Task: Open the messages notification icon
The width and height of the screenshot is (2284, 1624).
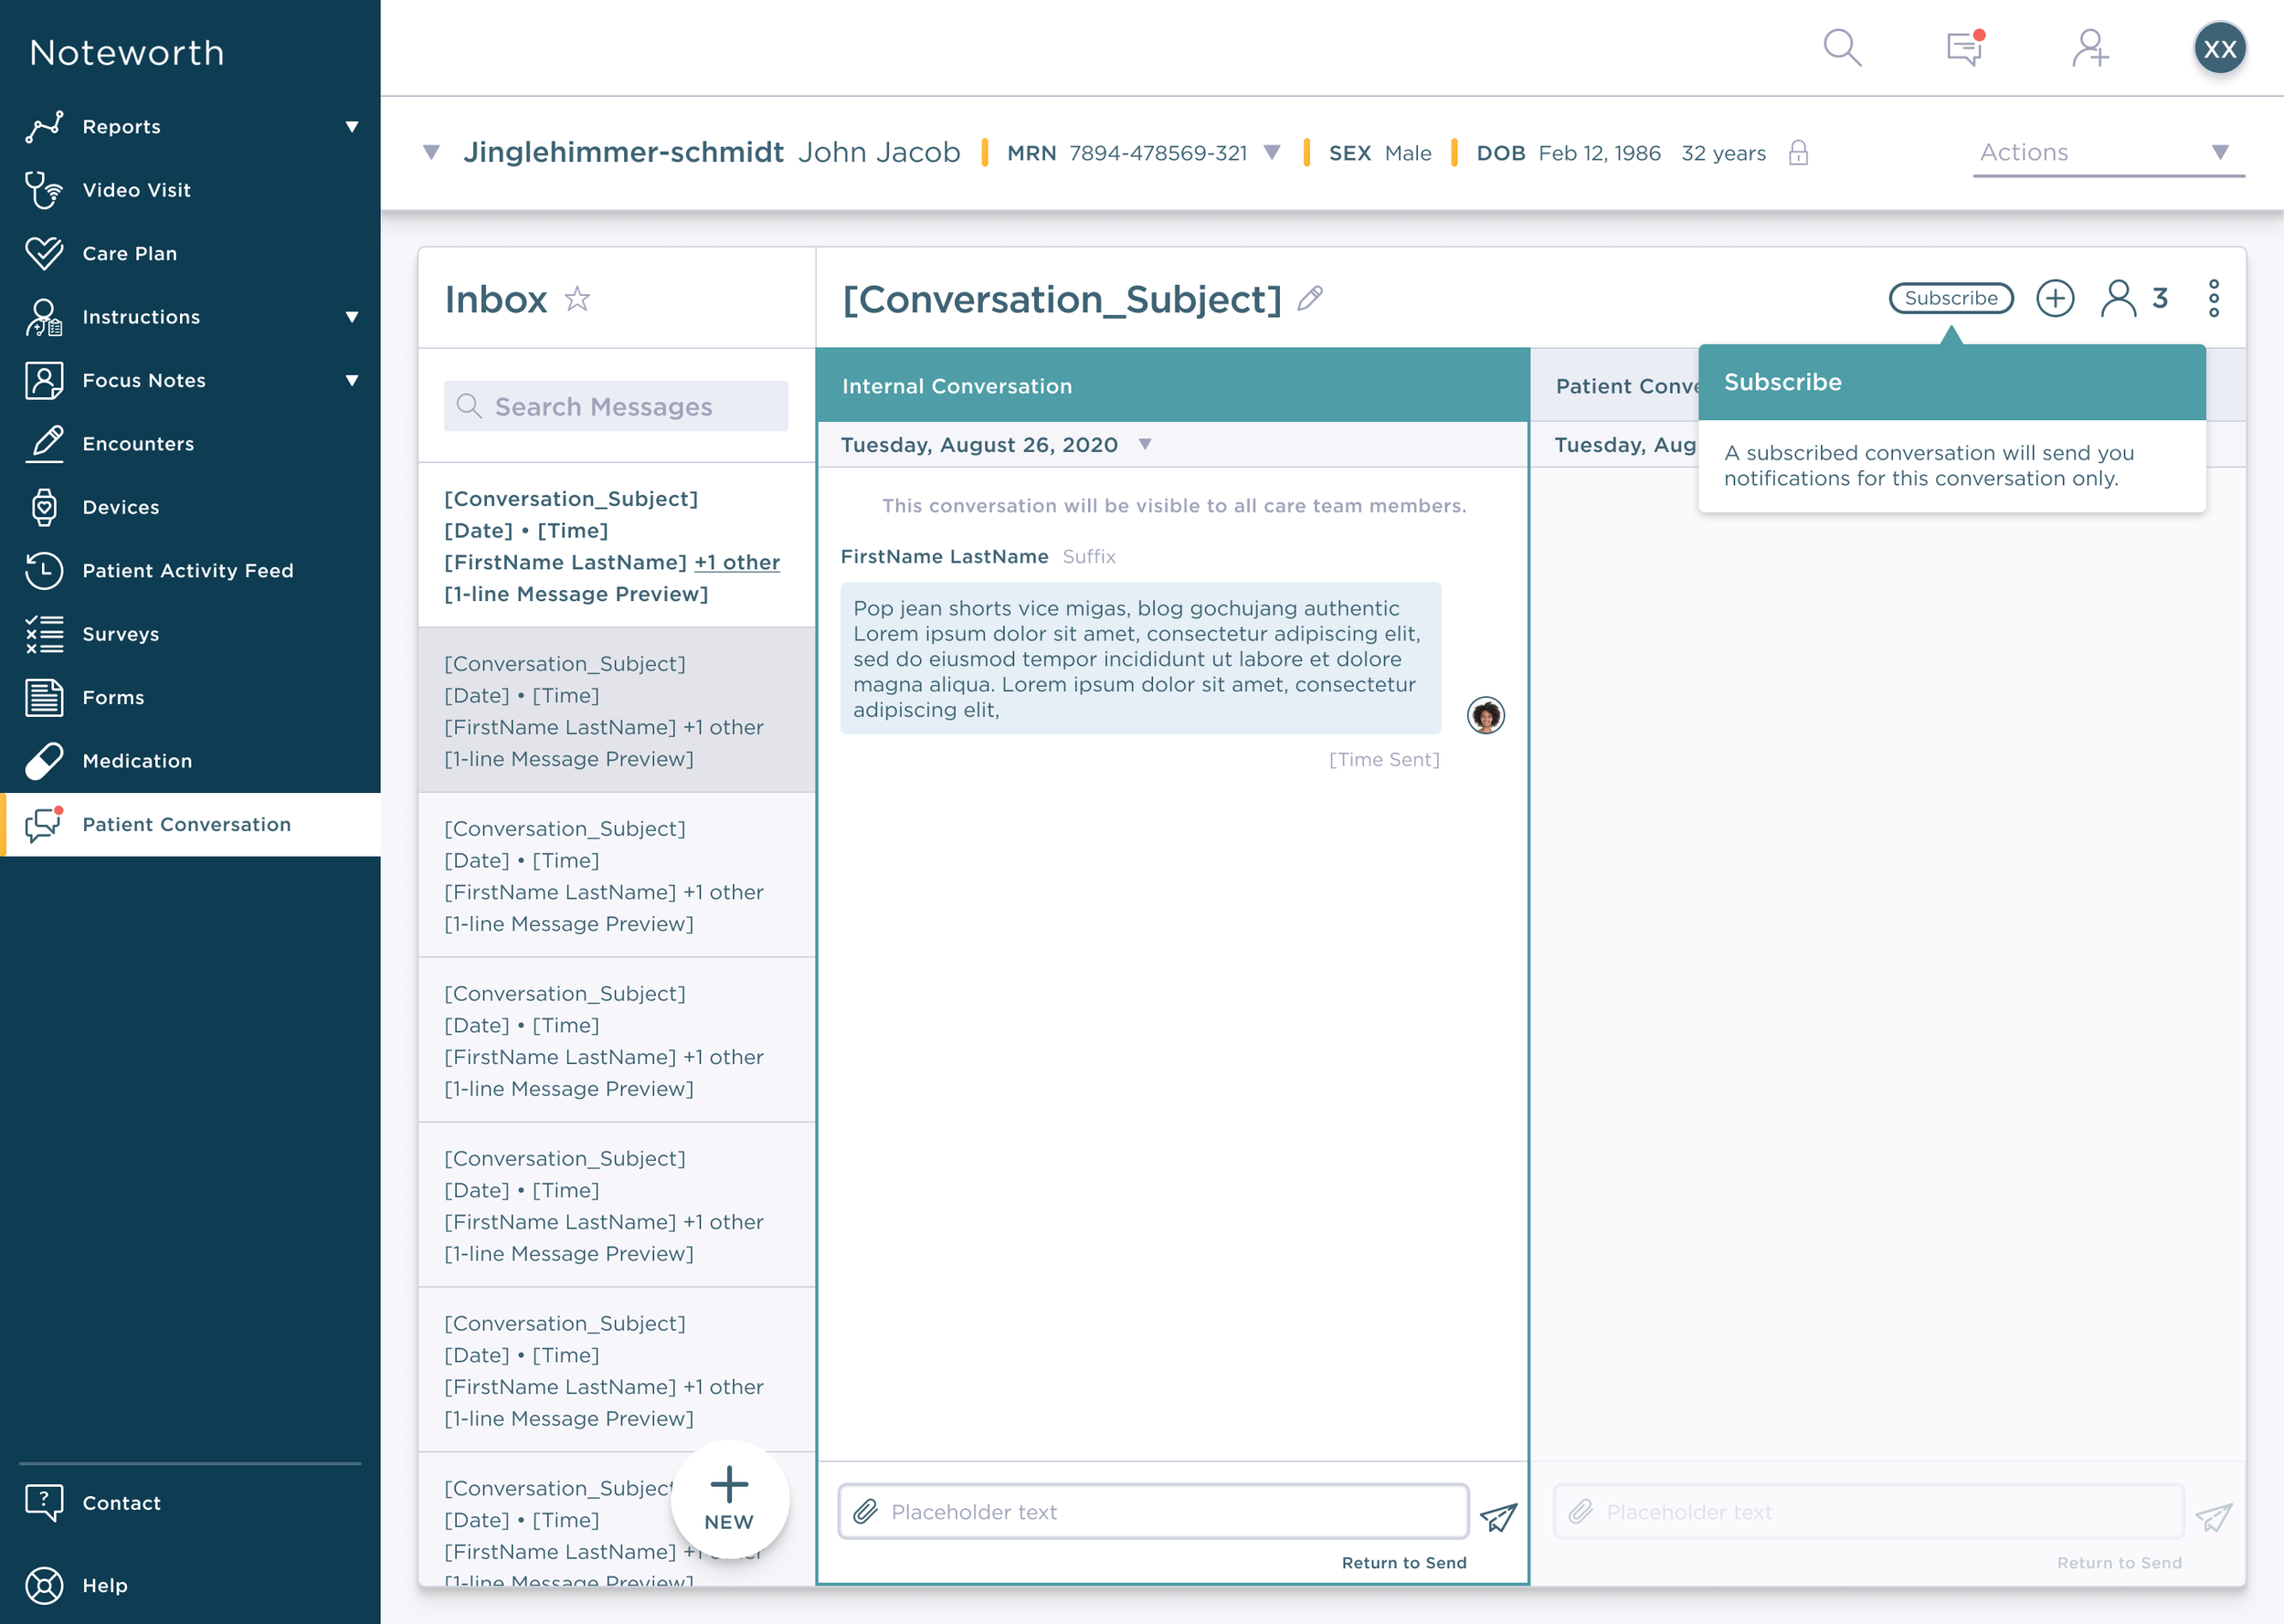Action: point(1964,47)
